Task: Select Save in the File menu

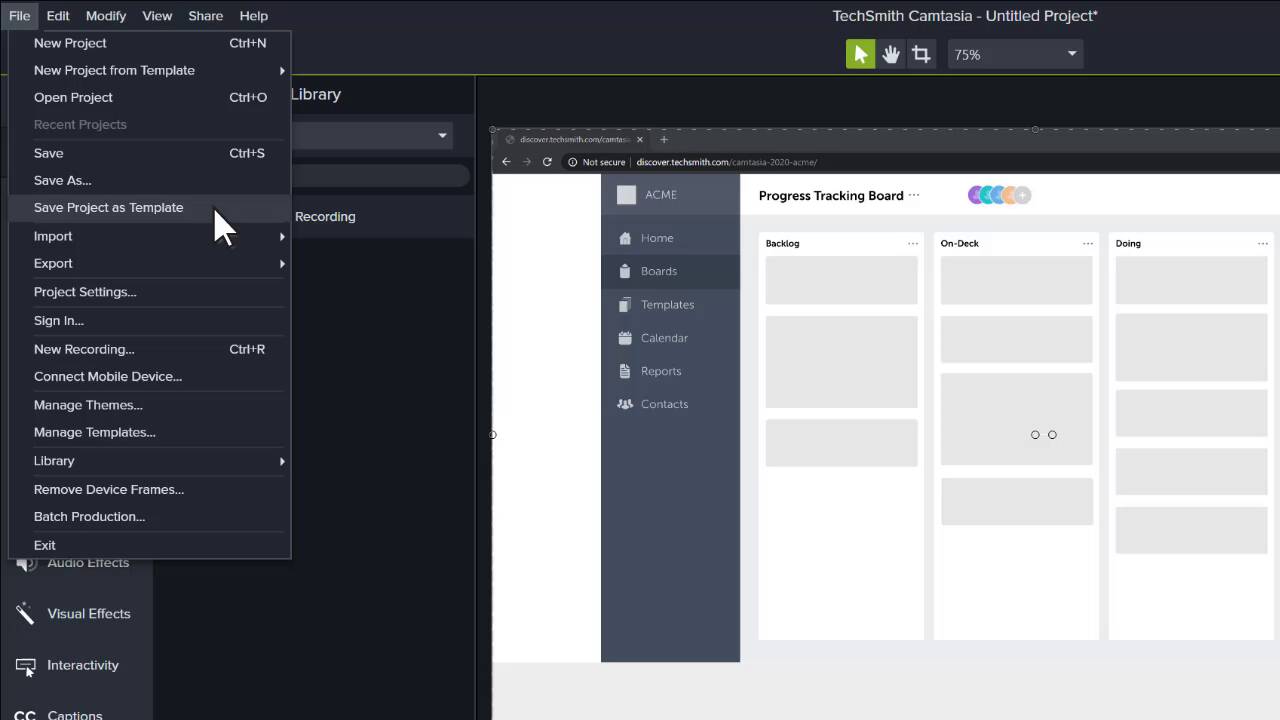Action: pos(149,153)
